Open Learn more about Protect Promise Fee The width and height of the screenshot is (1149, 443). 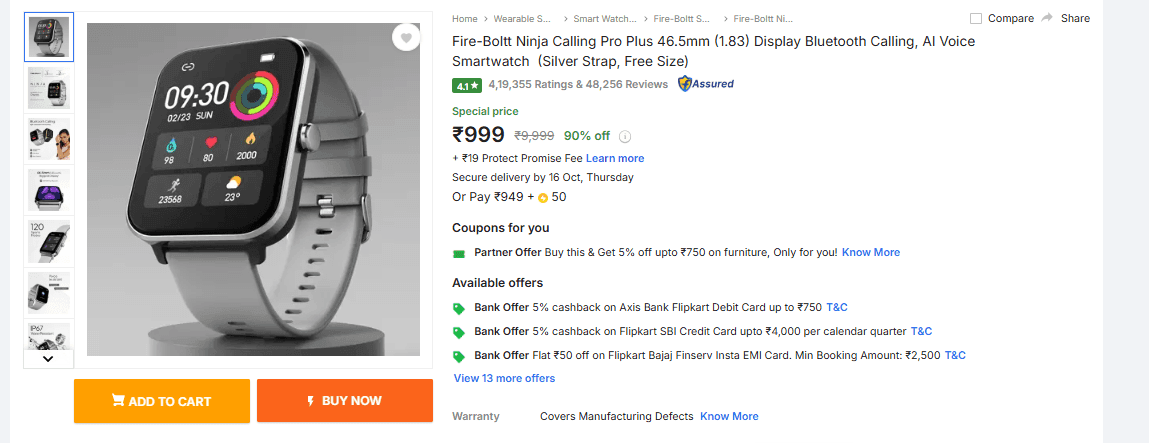tap(615, 158)
